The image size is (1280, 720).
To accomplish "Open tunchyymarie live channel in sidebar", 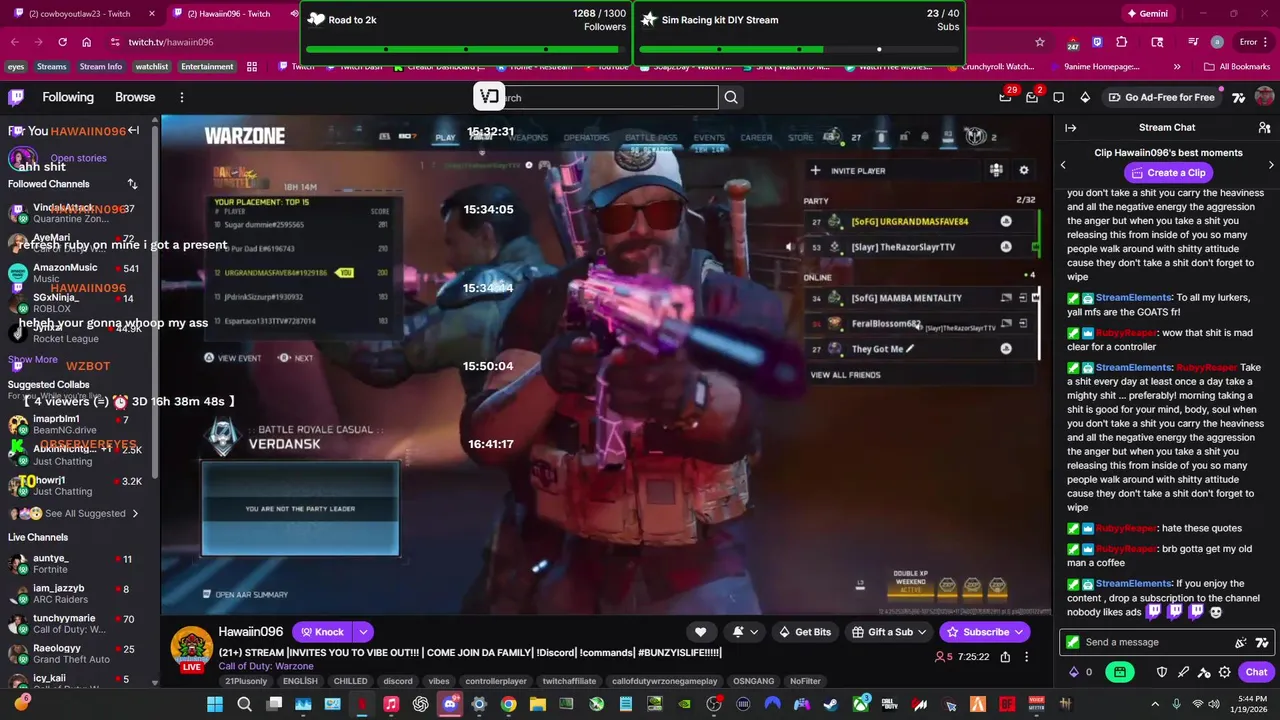I will [75, 623].
